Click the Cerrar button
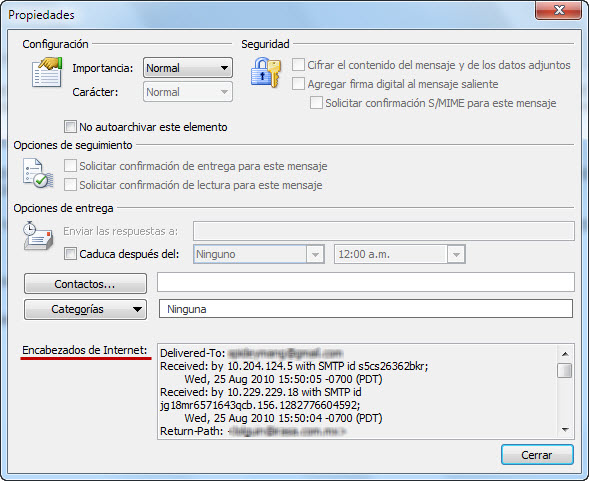 point(537,455)
